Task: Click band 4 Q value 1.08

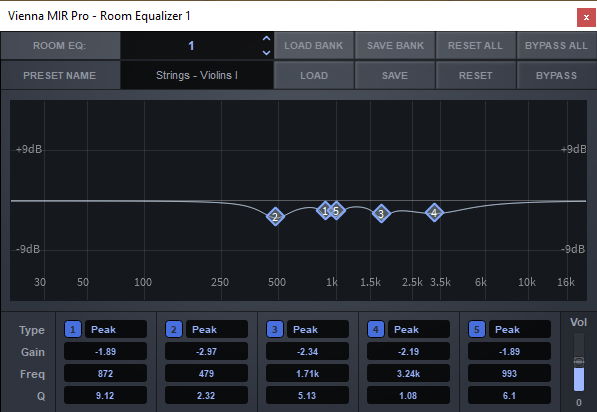Action: tap(408, 395)
